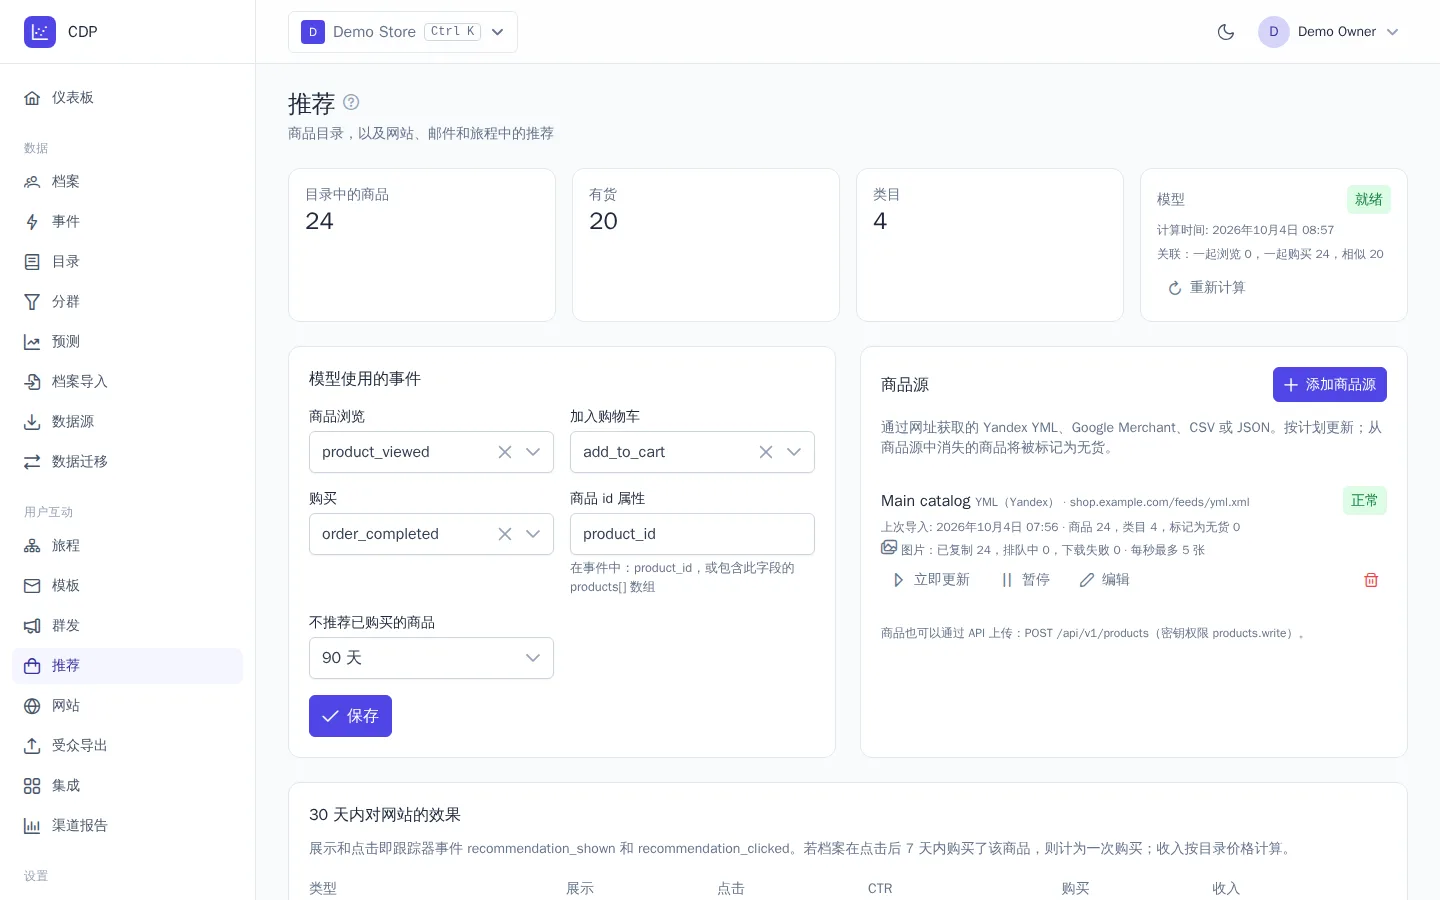
Task: Delete the Main catalog feed with the red trash icon
Action: pyautogui.click(x=1371, y=580)
